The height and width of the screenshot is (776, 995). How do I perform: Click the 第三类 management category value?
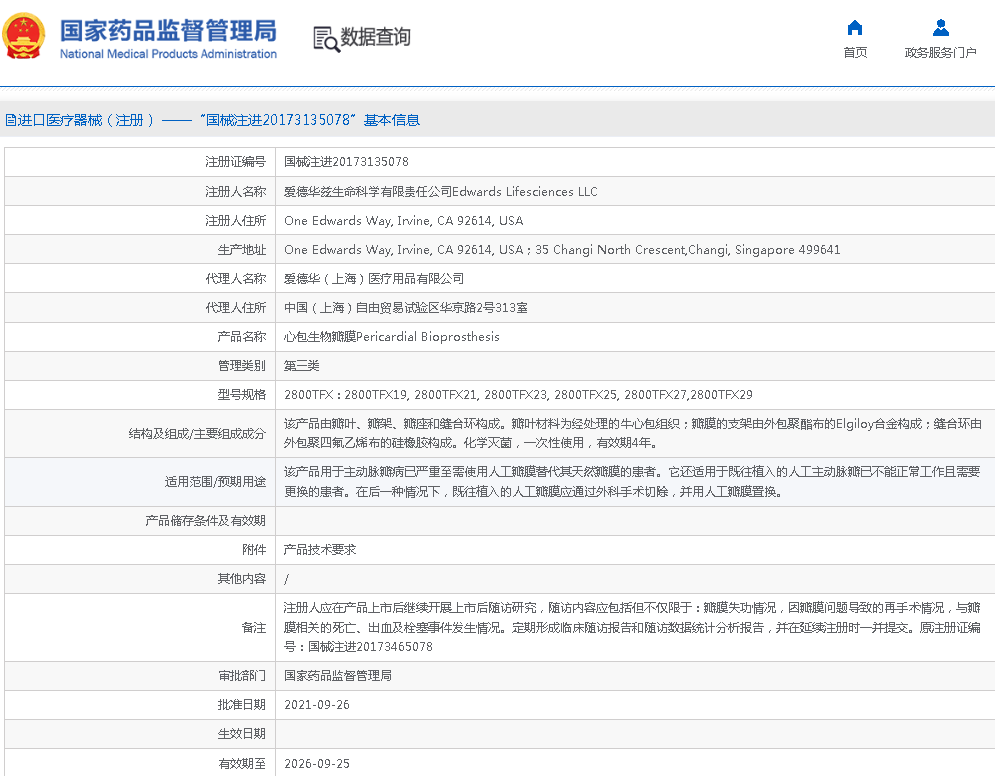coord(302,366)
